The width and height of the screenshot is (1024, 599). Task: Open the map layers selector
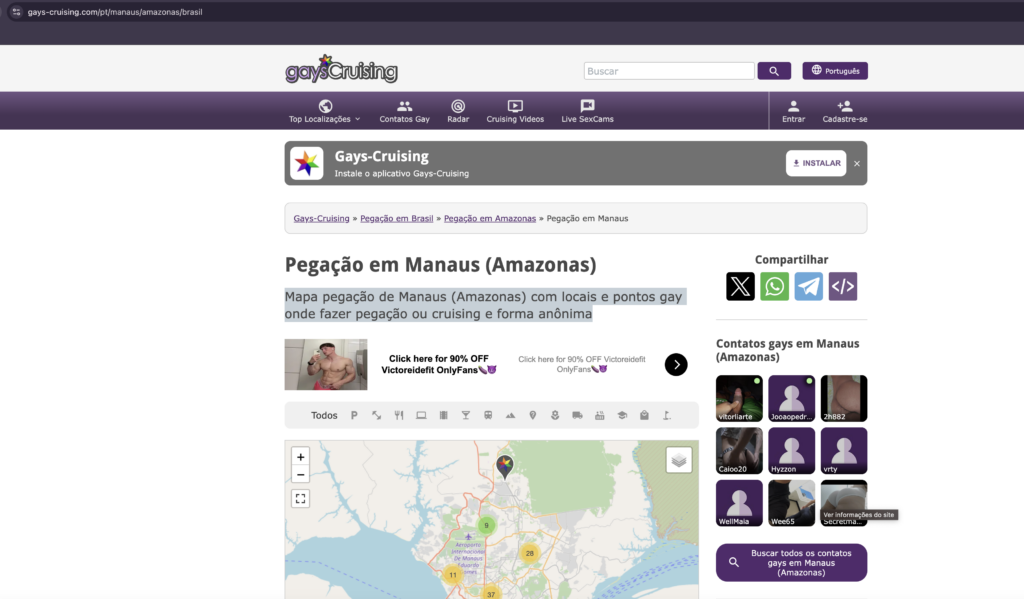click(679, 460)
